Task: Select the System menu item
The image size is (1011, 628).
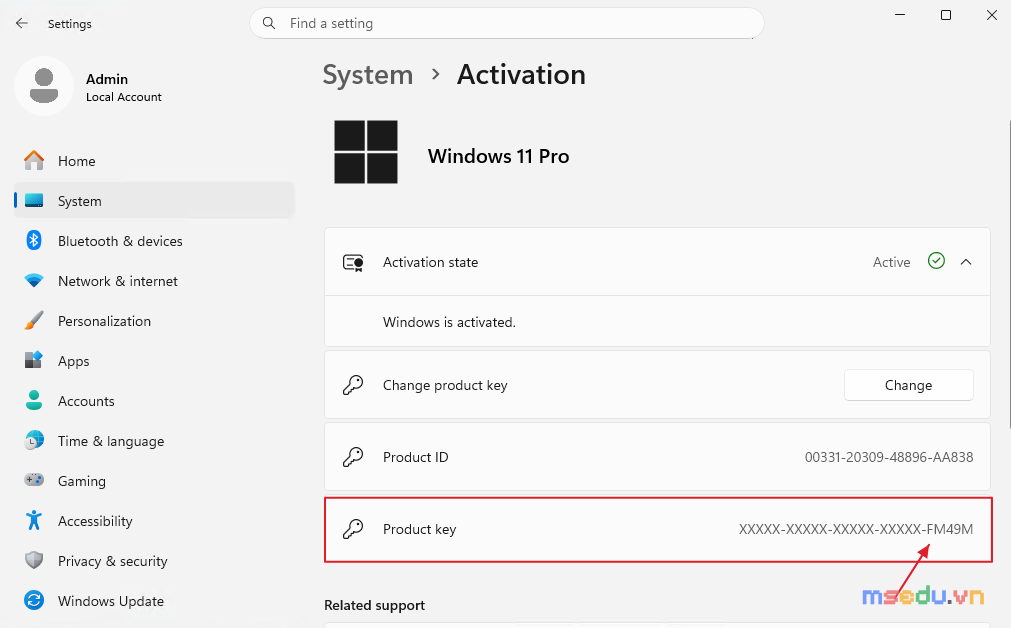Action: coord(154,201)
